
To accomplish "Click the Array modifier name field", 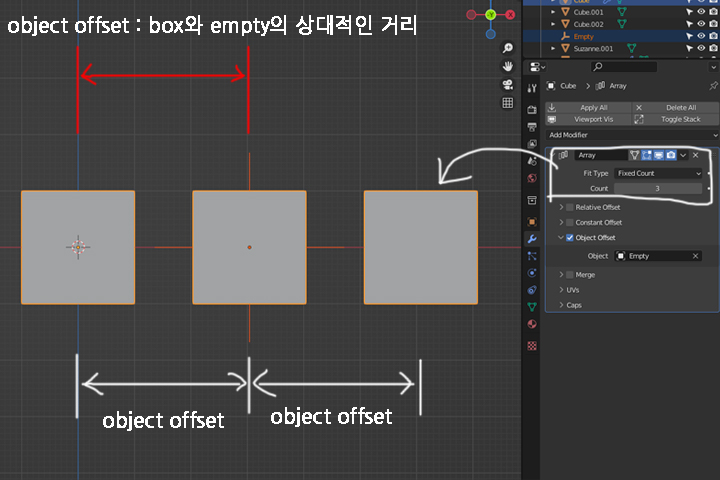I will 600,155.
